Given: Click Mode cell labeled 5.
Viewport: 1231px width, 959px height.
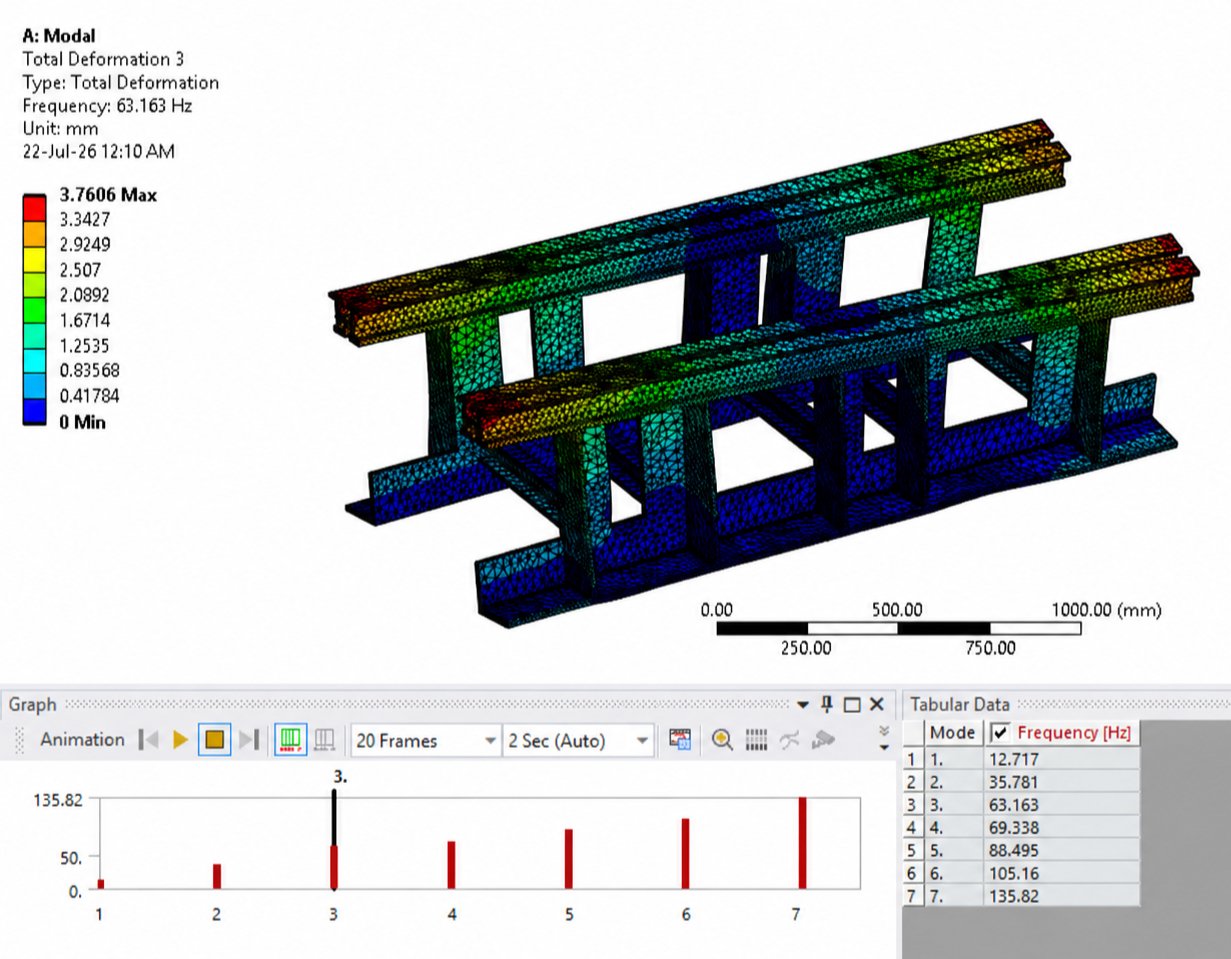Looking at the screenshot, I should click(x=952, y=851).
